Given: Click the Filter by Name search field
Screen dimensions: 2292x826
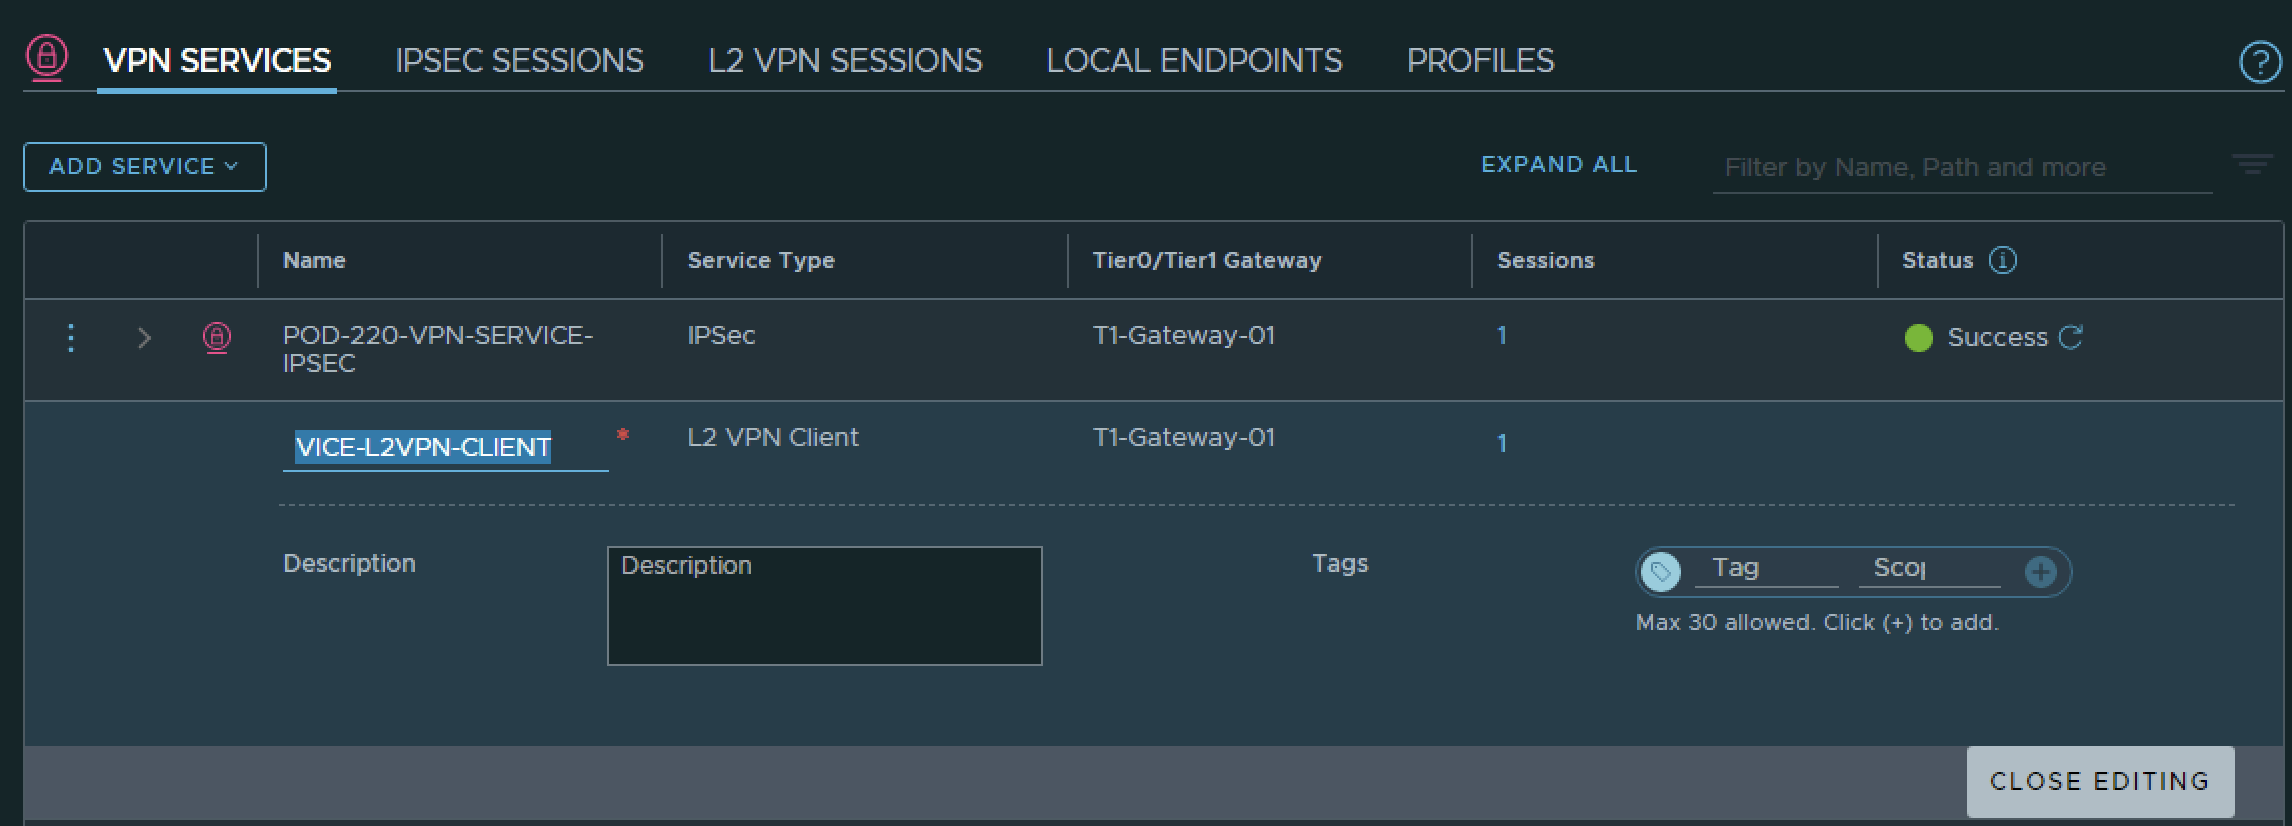Looking at the screenshot, I should click(1960, 167).
